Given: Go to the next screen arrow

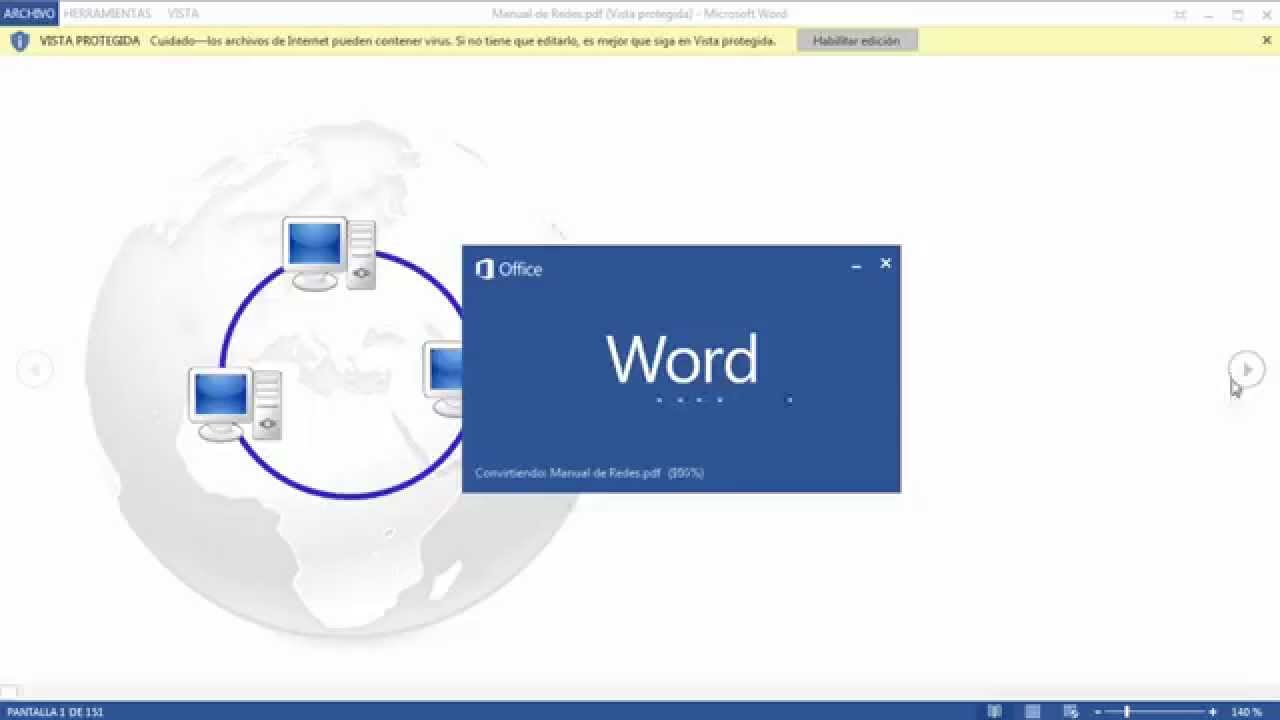Looking at the screenshot, I should click(1247, 369).
